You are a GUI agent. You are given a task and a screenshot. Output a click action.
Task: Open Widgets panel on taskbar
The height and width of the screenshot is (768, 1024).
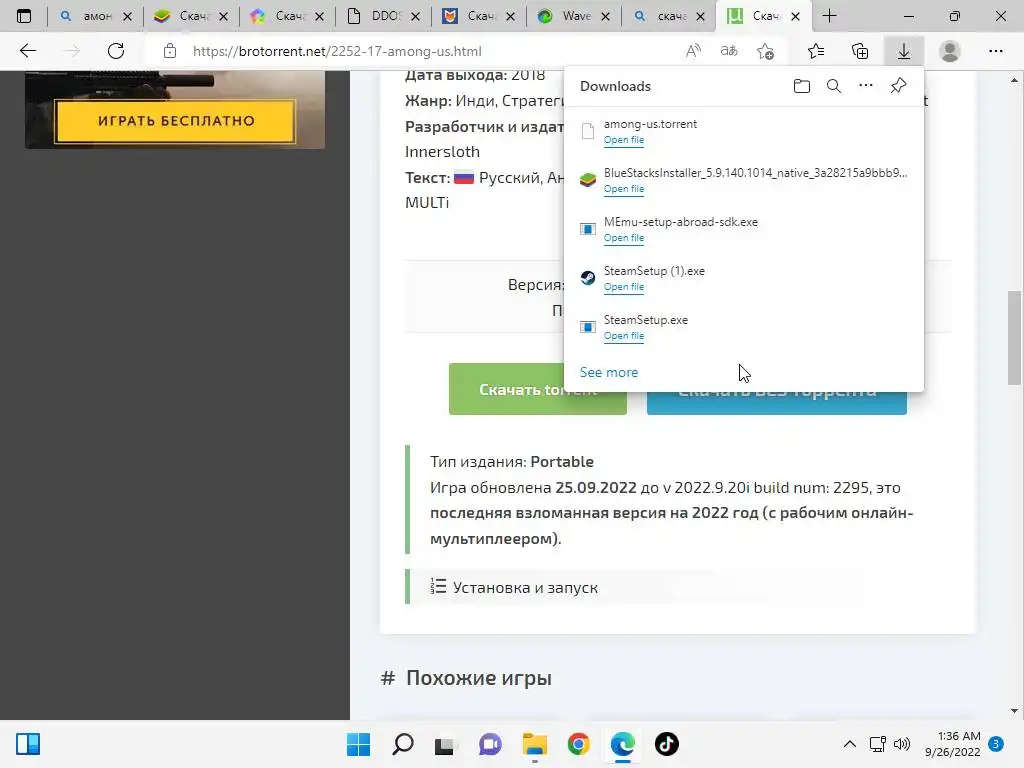(28, 744)
